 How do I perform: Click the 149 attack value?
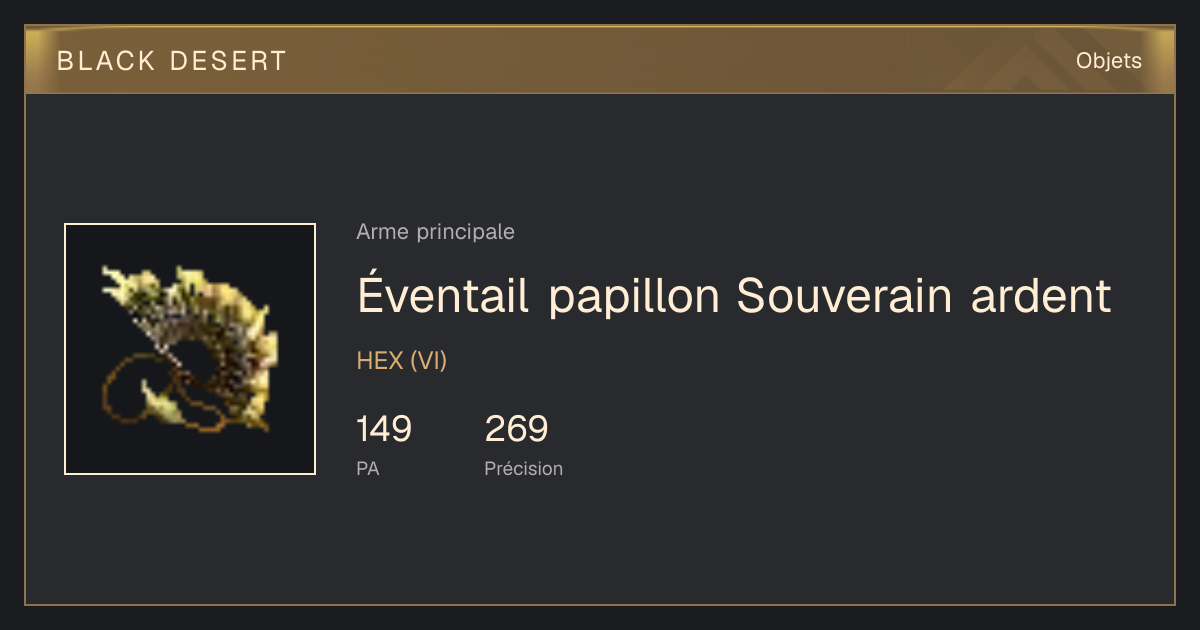tap(384, 430)
